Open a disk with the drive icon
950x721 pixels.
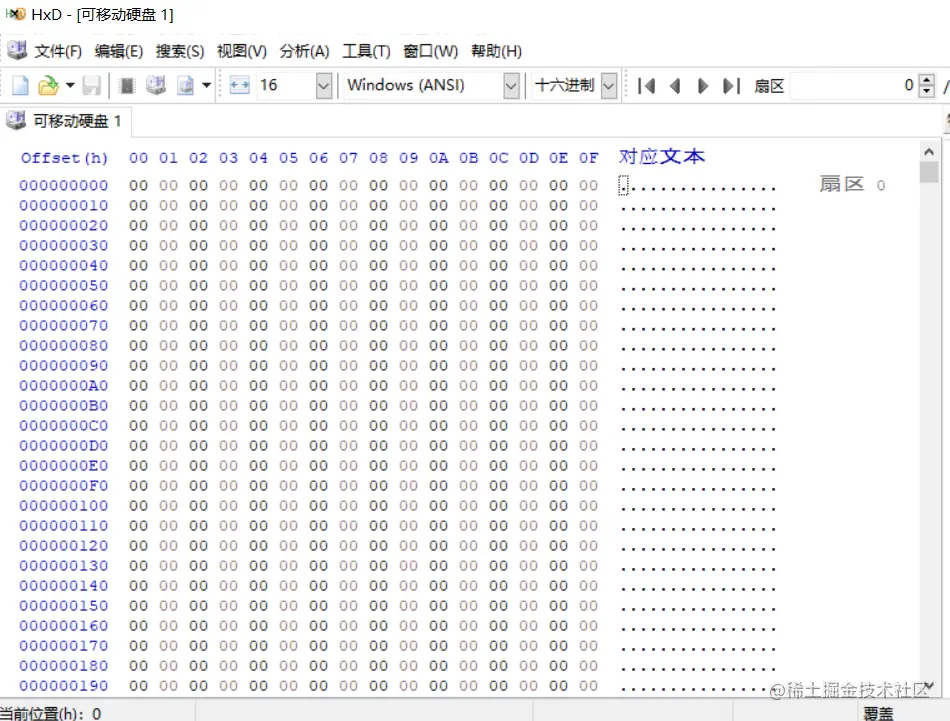156,85
